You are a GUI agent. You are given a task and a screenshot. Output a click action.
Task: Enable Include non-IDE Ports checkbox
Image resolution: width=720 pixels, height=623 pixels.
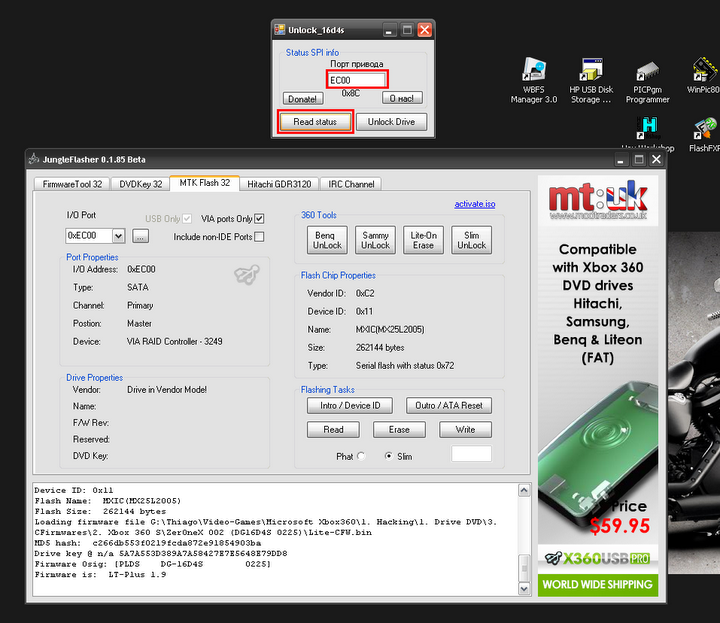[x=259, y=237]
